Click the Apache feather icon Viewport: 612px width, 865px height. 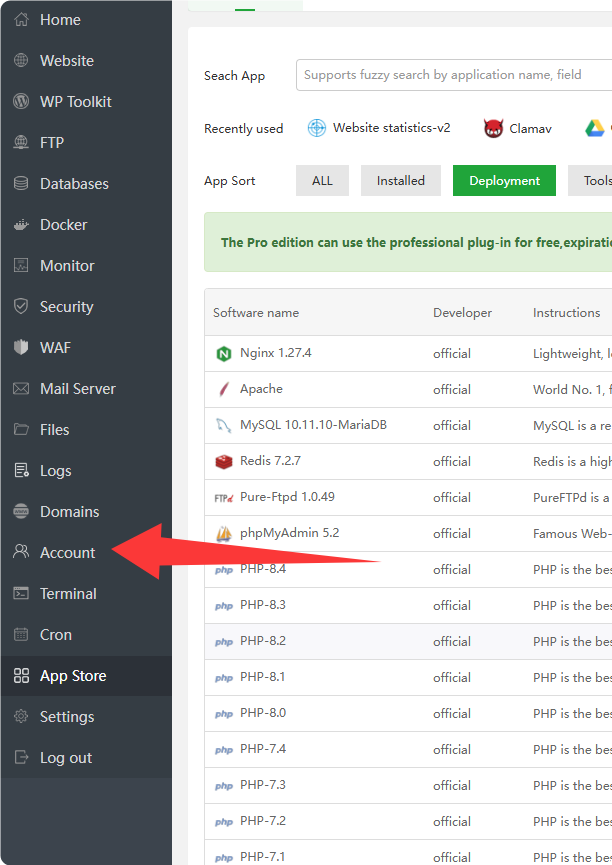click(x=223, y=389)
